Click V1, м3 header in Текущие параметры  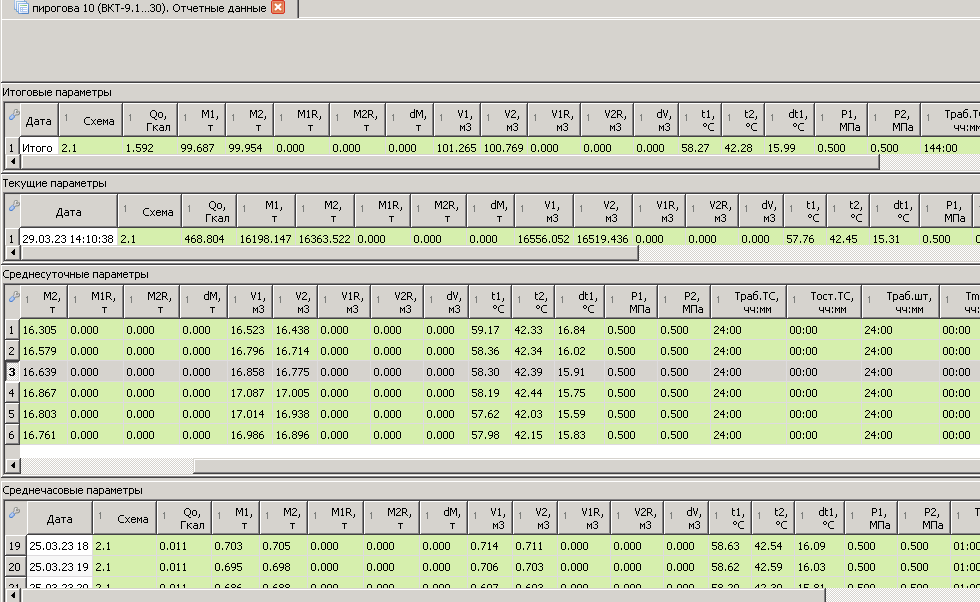coord(544,212)
